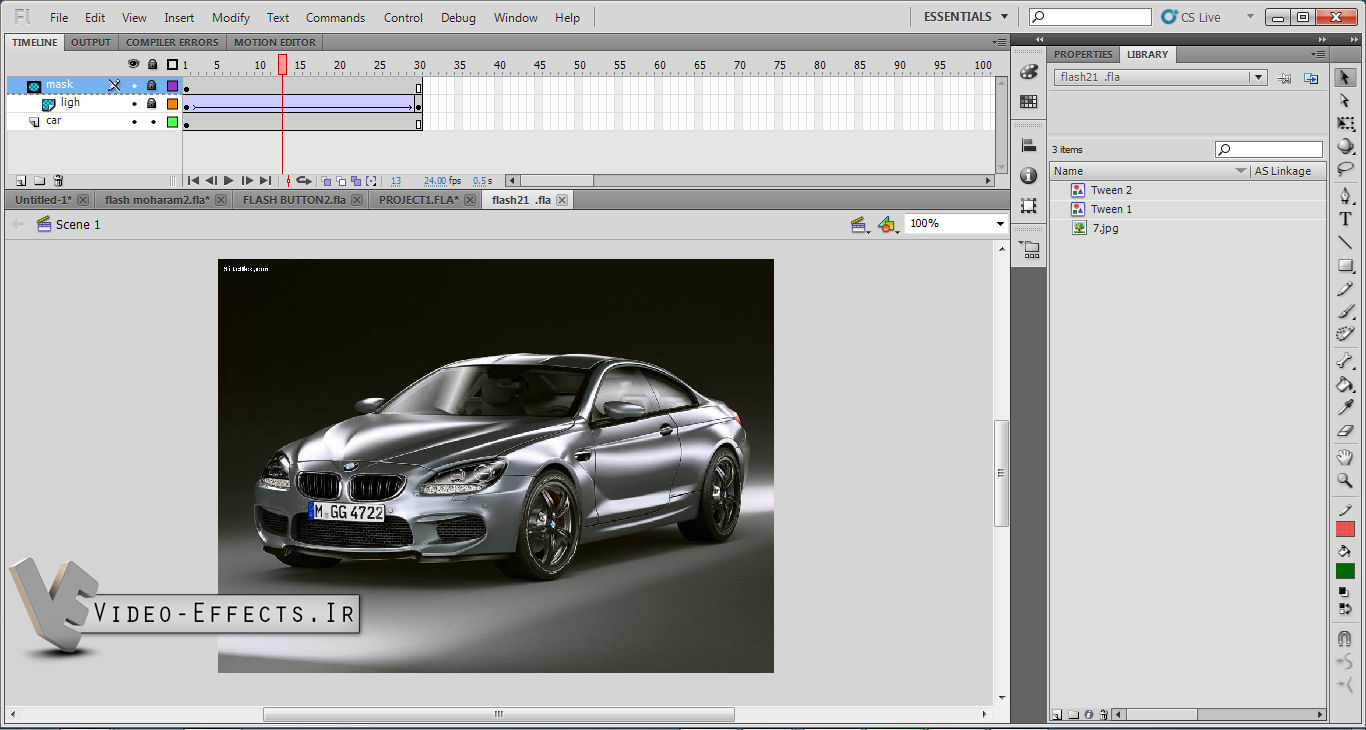This screenshot has height=730, width=1366.
Task: Open the Modify menu
Action: (231, 18)
